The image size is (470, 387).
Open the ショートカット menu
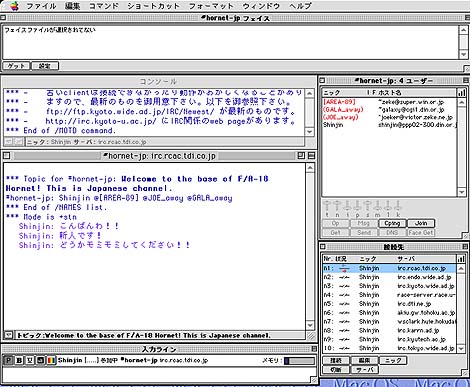tap(153, 6)
